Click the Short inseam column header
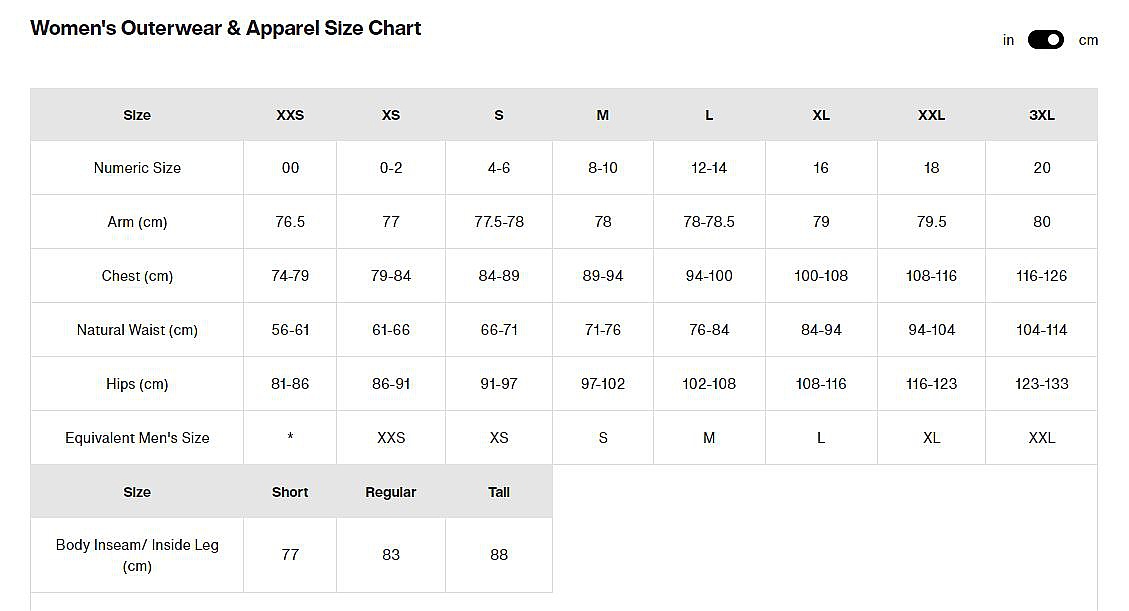1129x611 pixels. pos(290,492)
